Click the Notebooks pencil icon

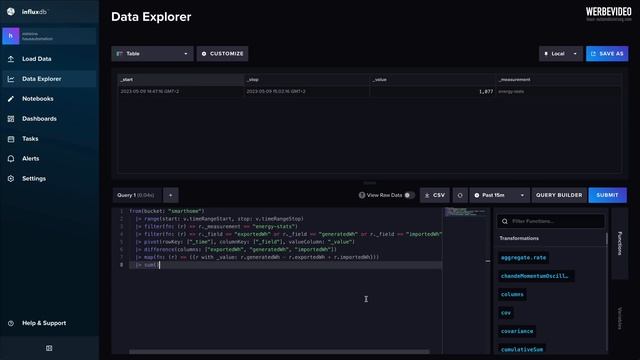click(11, 99)
